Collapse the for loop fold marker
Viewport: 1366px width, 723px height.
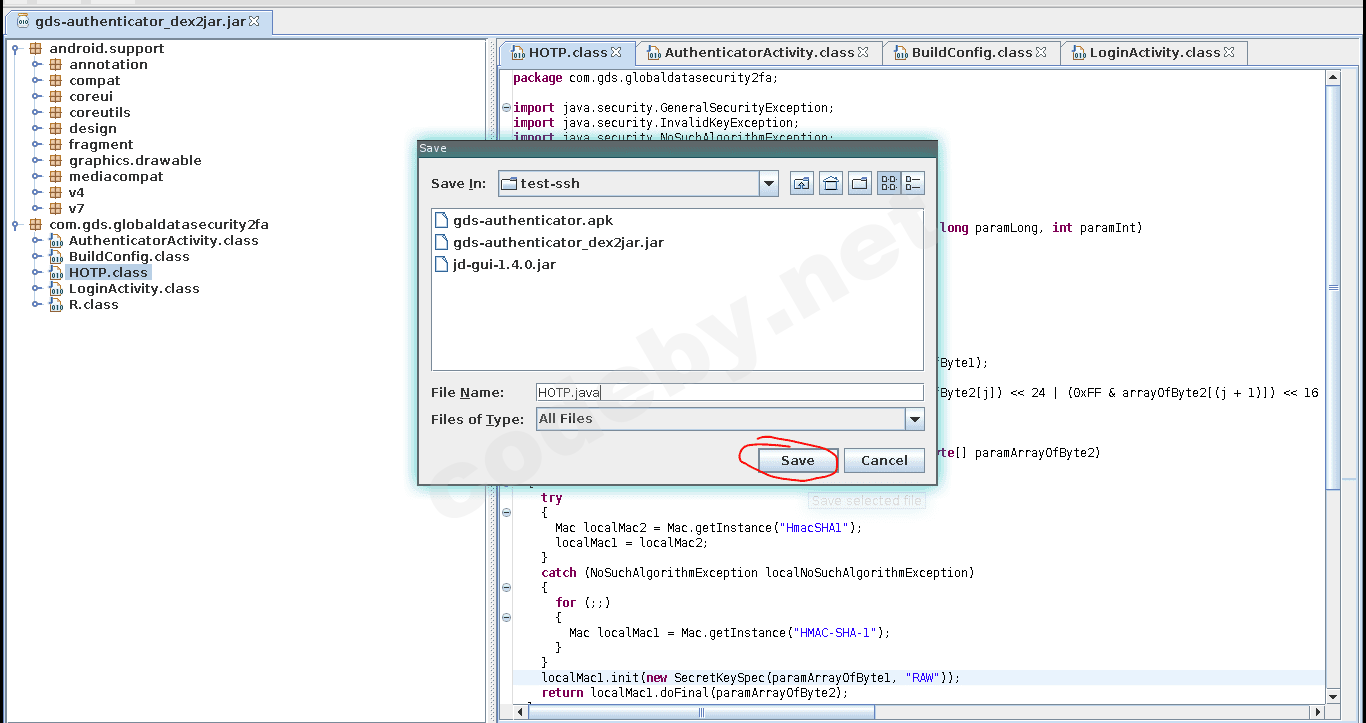(x=506, y=618)
